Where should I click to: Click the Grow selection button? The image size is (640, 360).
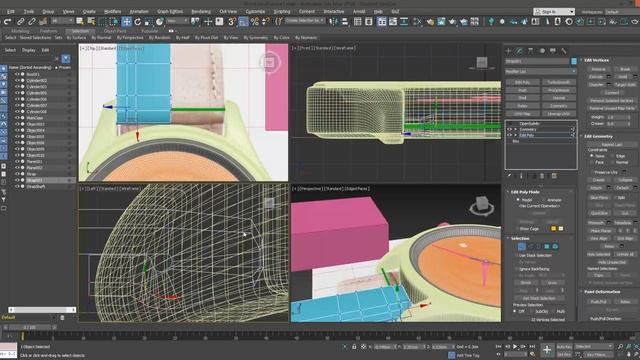552,282
